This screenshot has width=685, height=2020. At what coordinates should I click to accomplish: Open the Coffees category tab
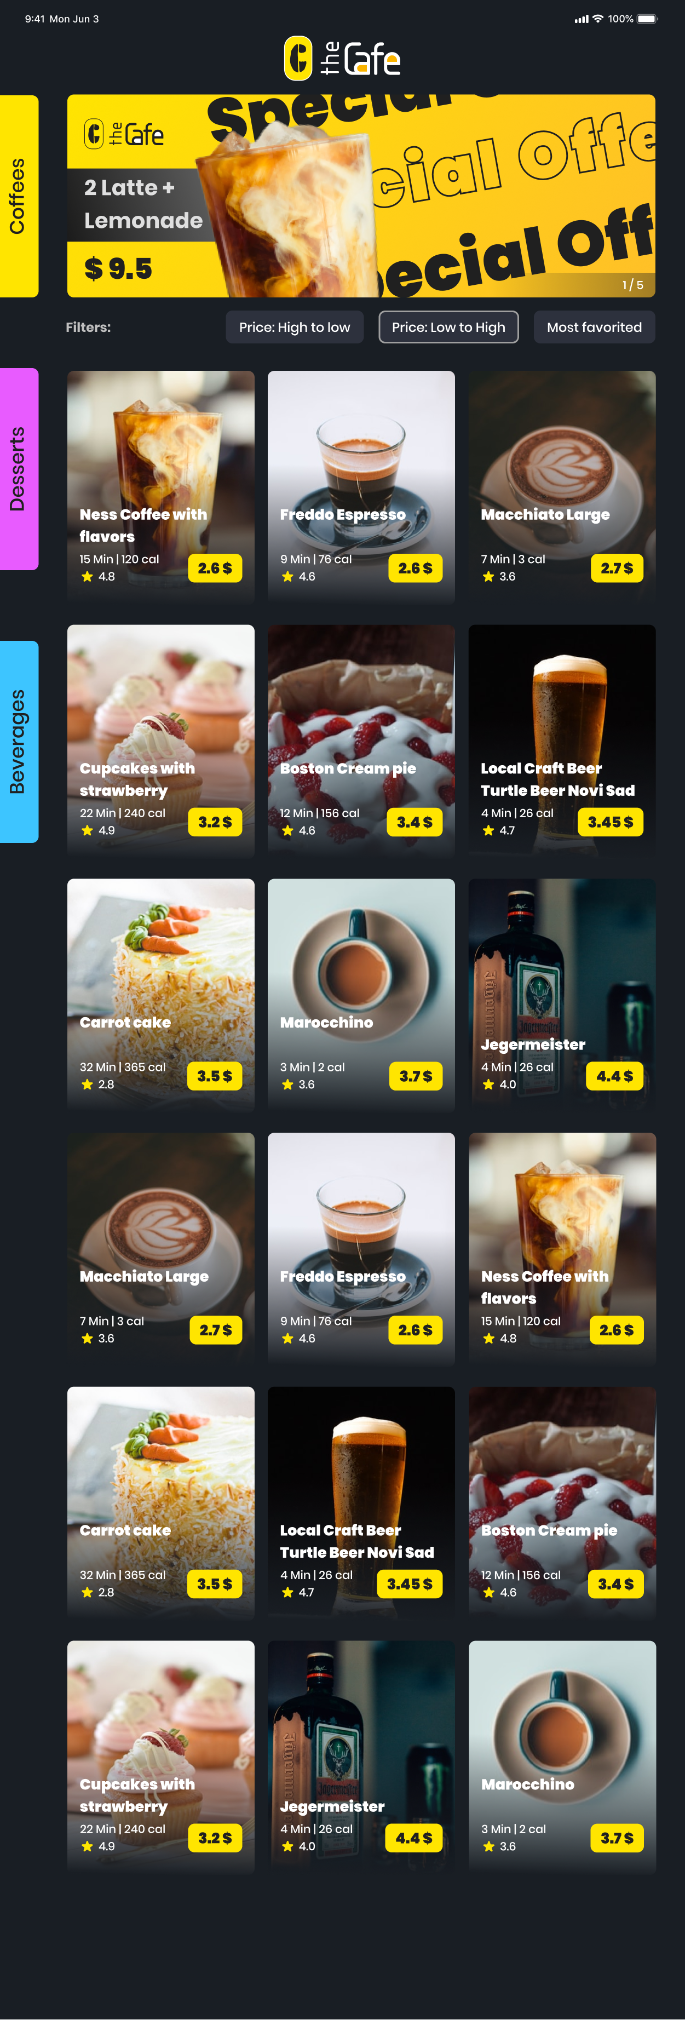tap(19, 196)
